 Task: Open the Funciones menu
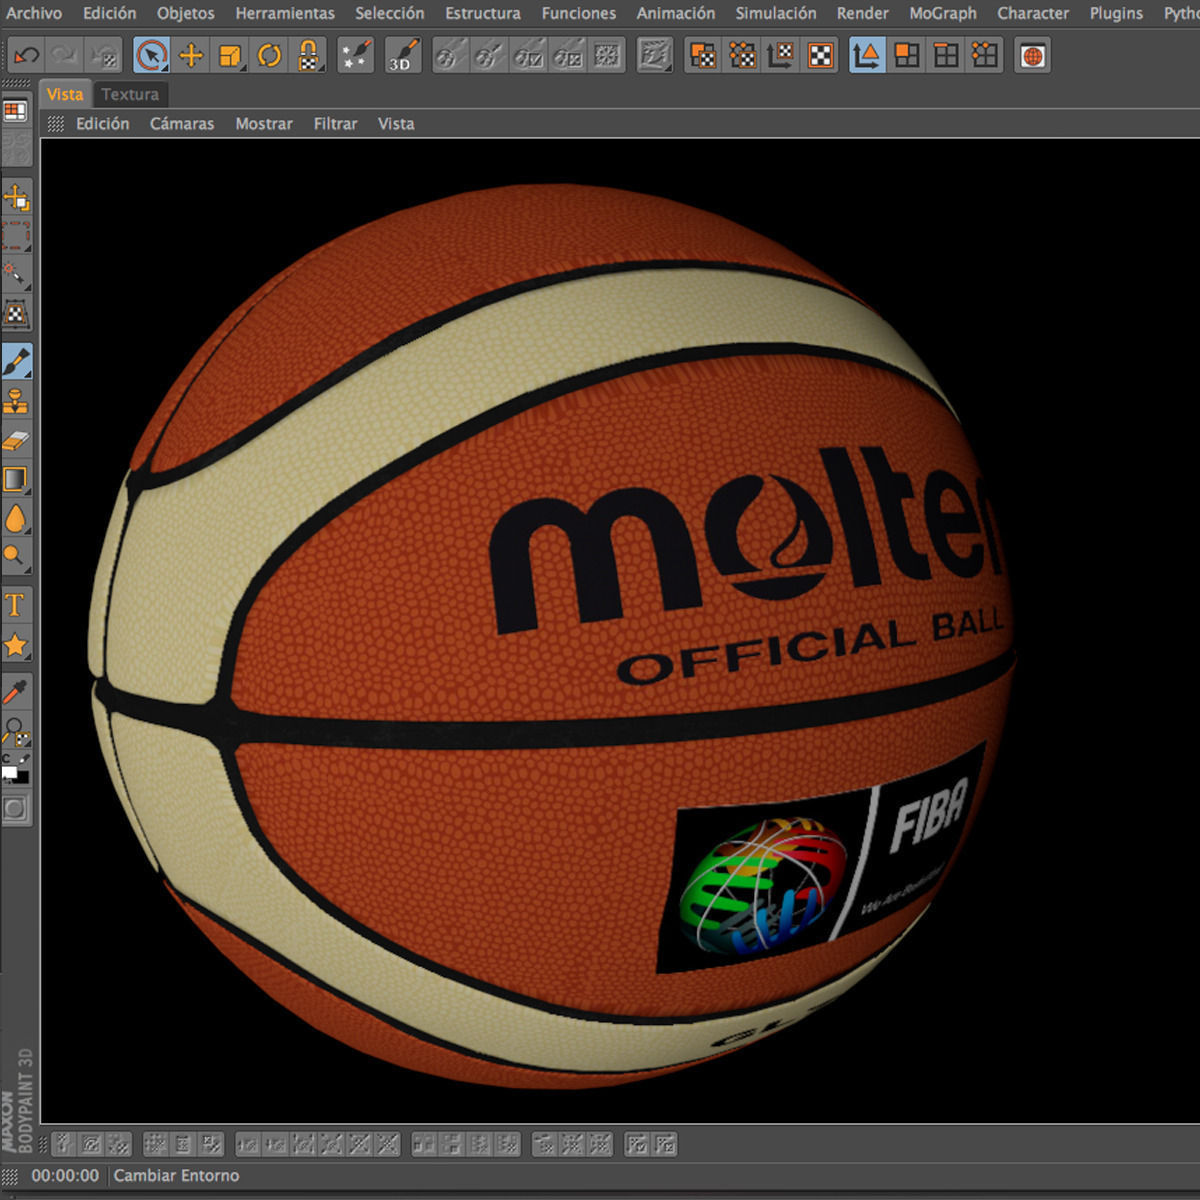[x=579, y=13]
